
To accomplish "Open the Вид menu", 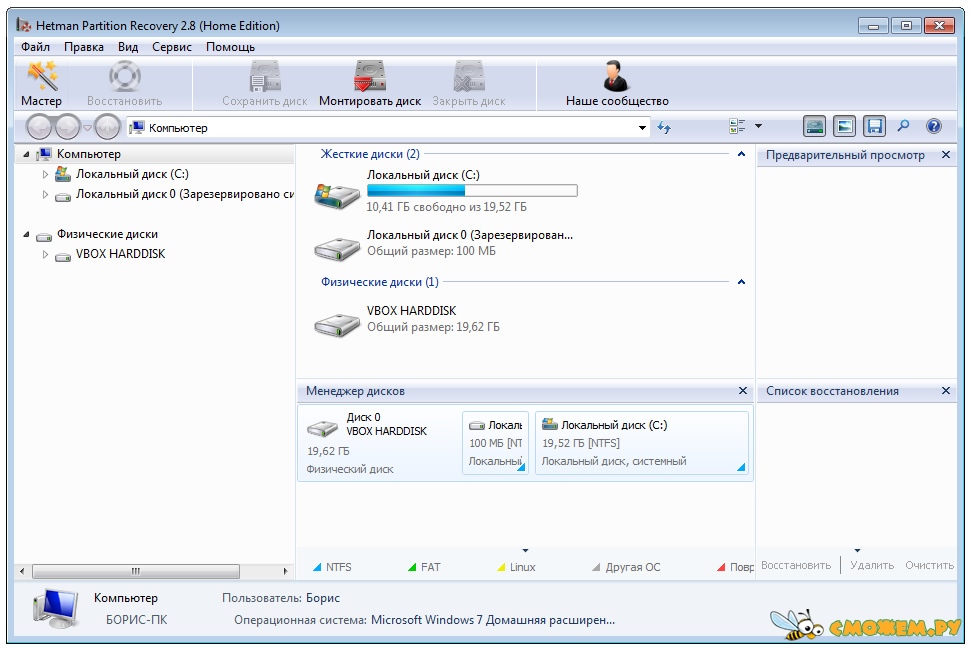I will tap(128, 47).
